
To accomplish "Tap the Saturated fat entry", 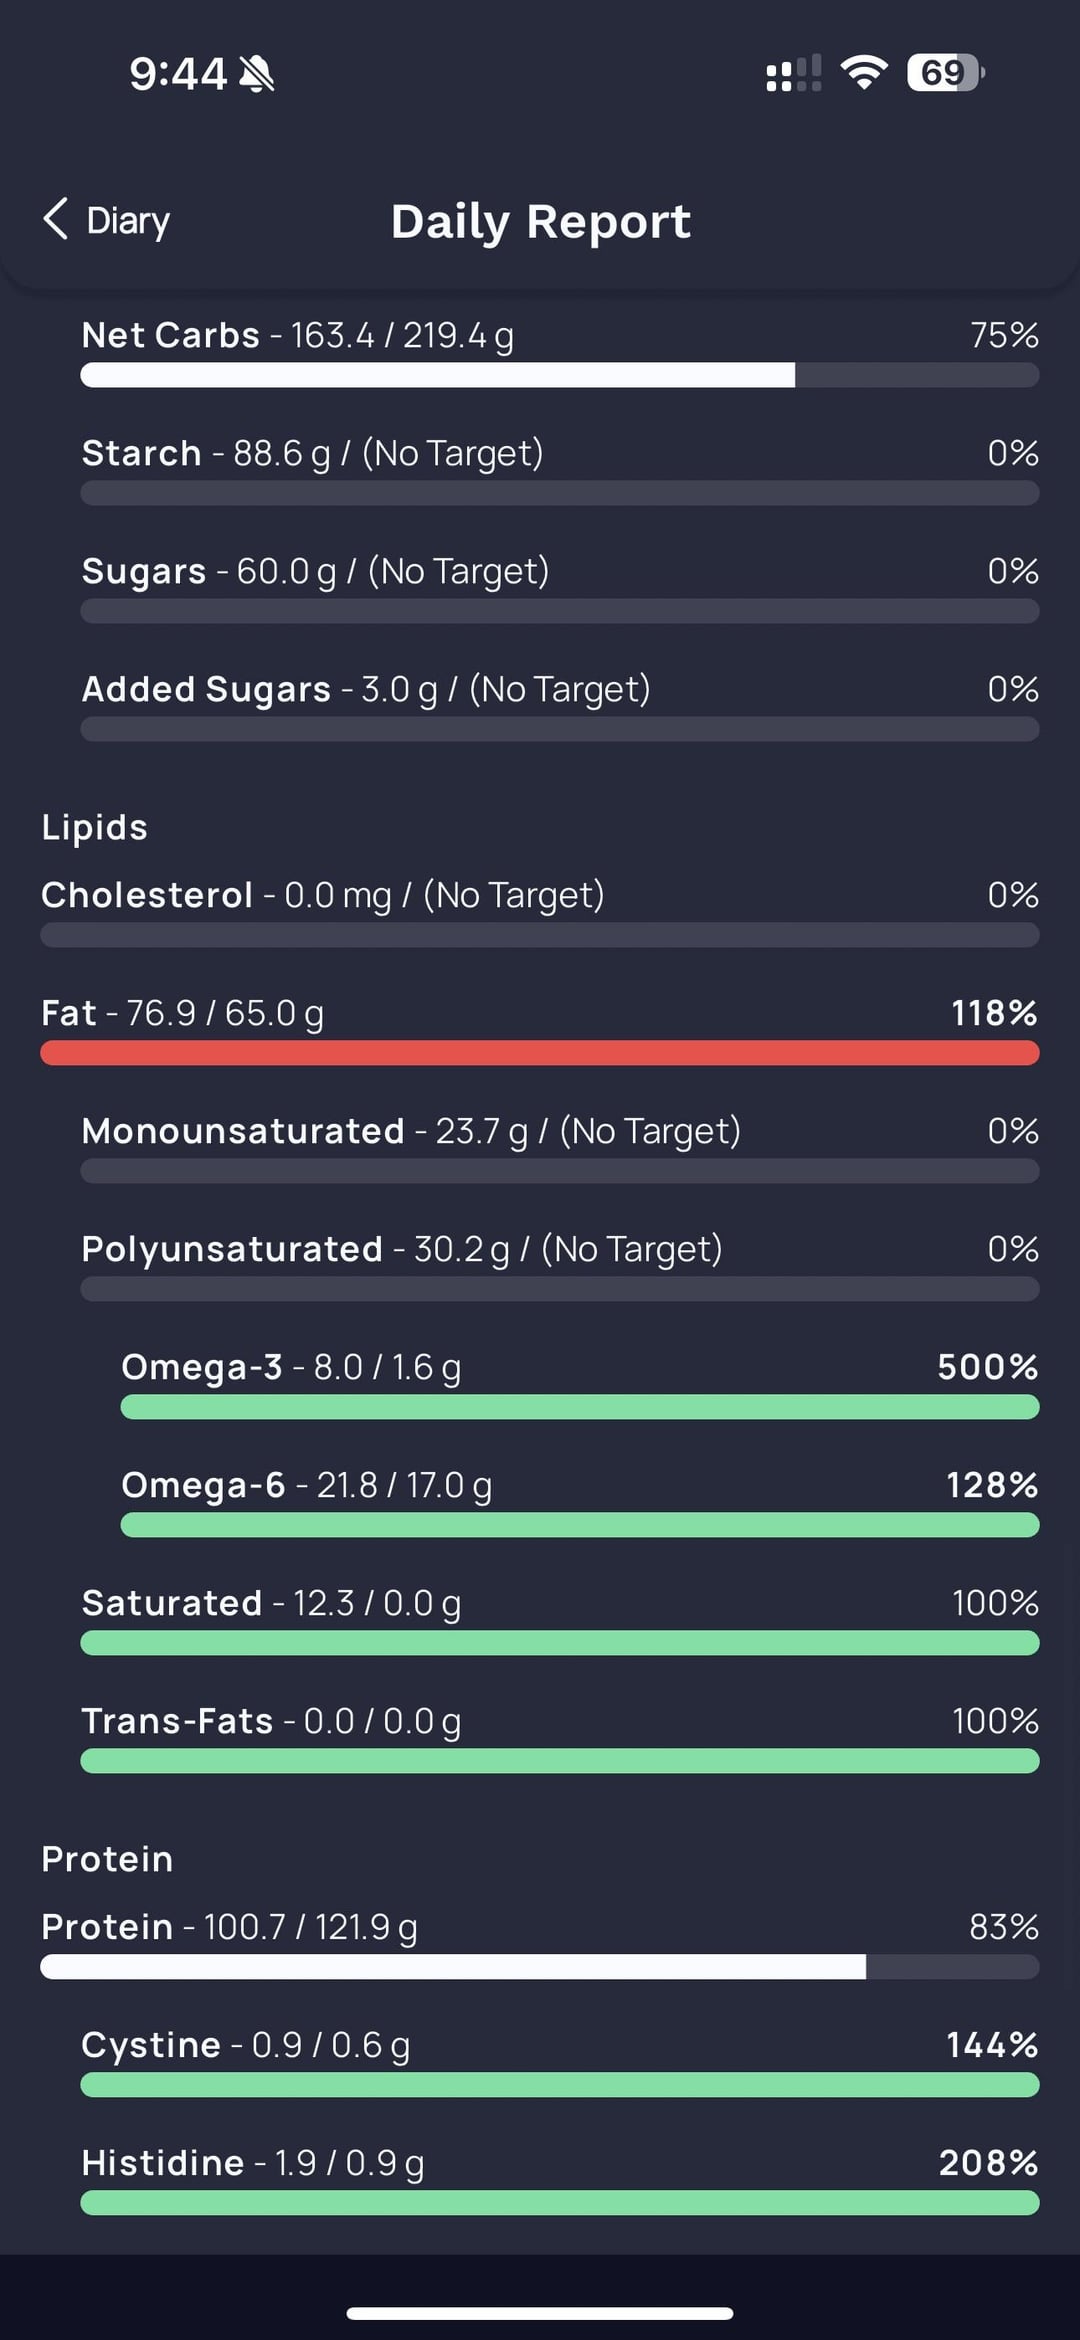I will 271,1603.
